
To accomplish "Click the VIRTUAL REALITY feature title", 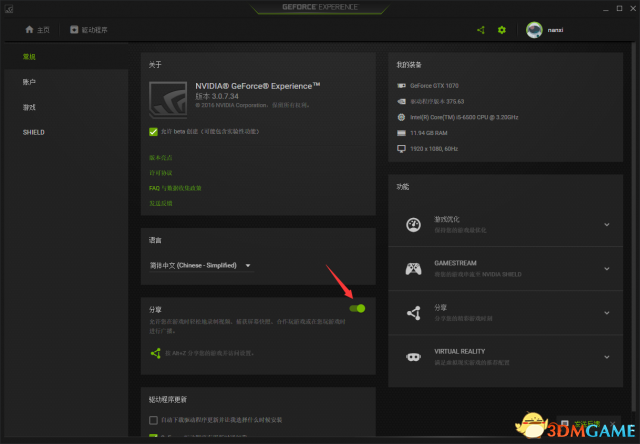I will point(460,351).
